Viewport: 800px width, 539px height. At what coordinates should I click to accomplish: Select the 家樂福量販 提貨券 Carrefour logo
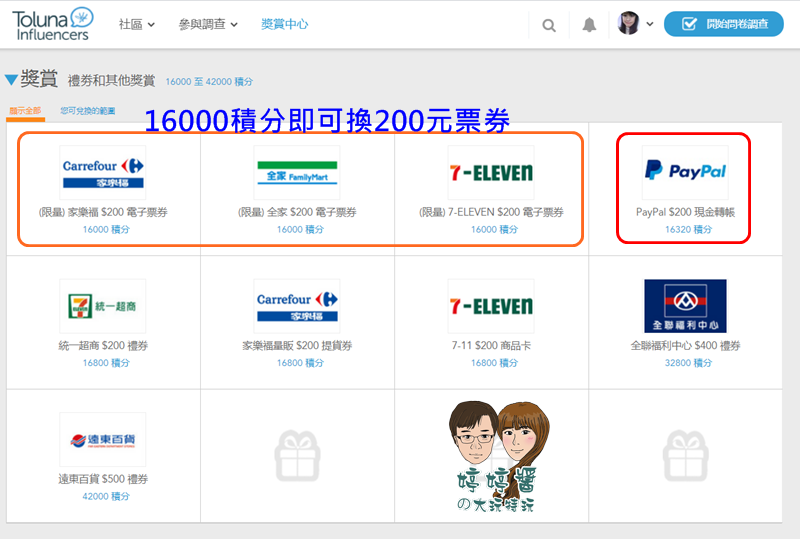point(297,306)
